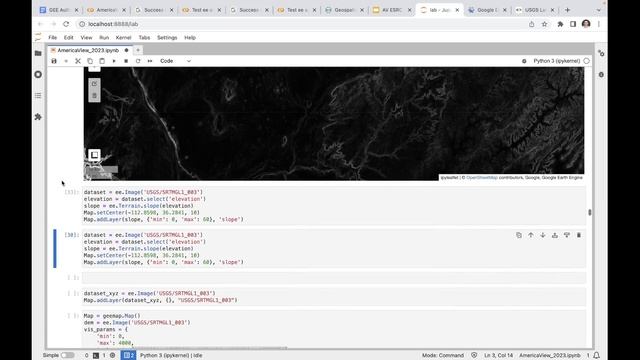The height and width of the screenshot is (360, 640).
Task: Open the browser three-dot menu
Action: tap(599, 24)
